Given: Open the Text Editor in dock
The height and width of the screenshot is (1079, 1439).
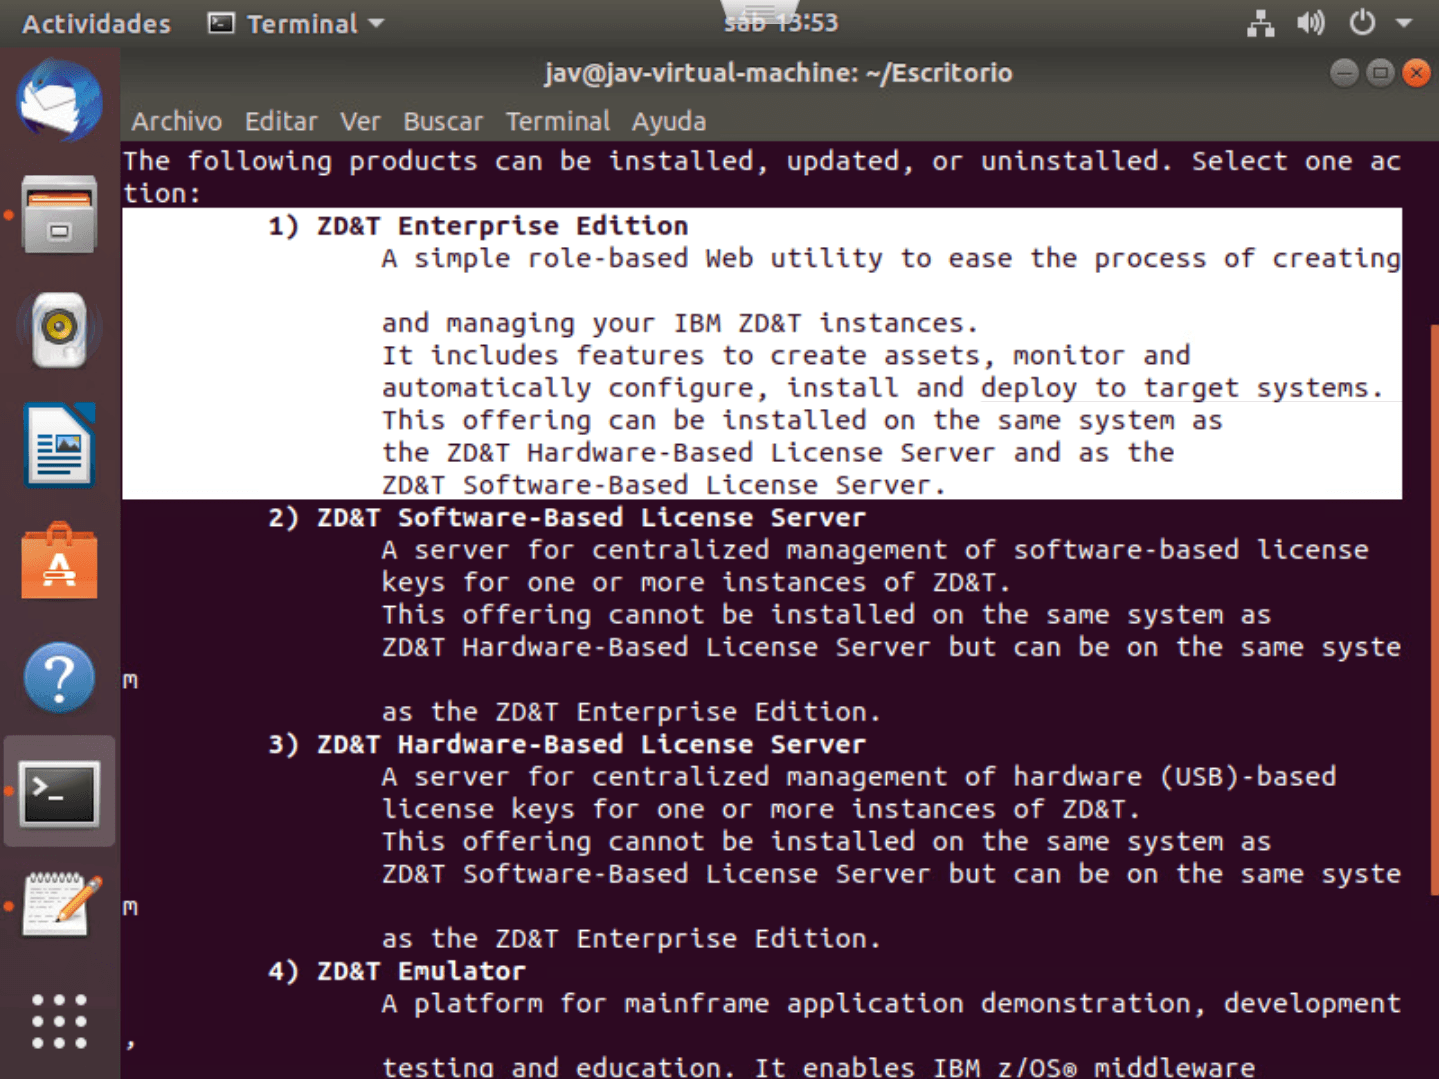Looking at the screenshot, I should click(x=61, y=905).
